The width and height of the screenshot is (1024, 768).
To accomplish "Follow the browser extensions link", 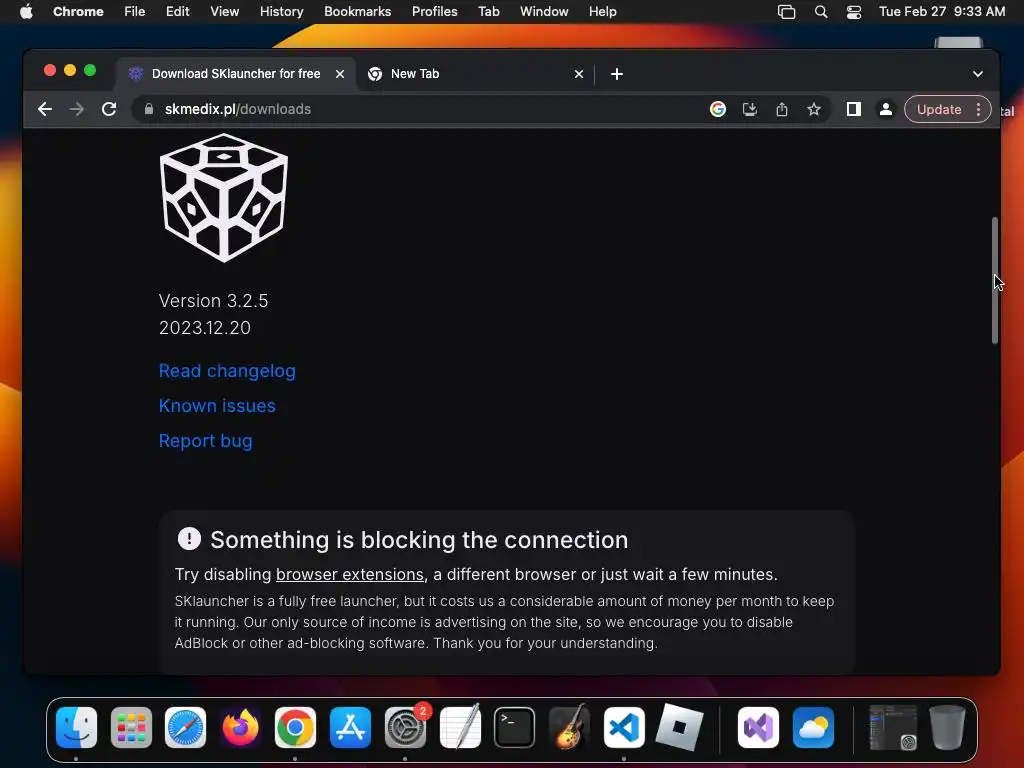I will click(x=350, y=574).
